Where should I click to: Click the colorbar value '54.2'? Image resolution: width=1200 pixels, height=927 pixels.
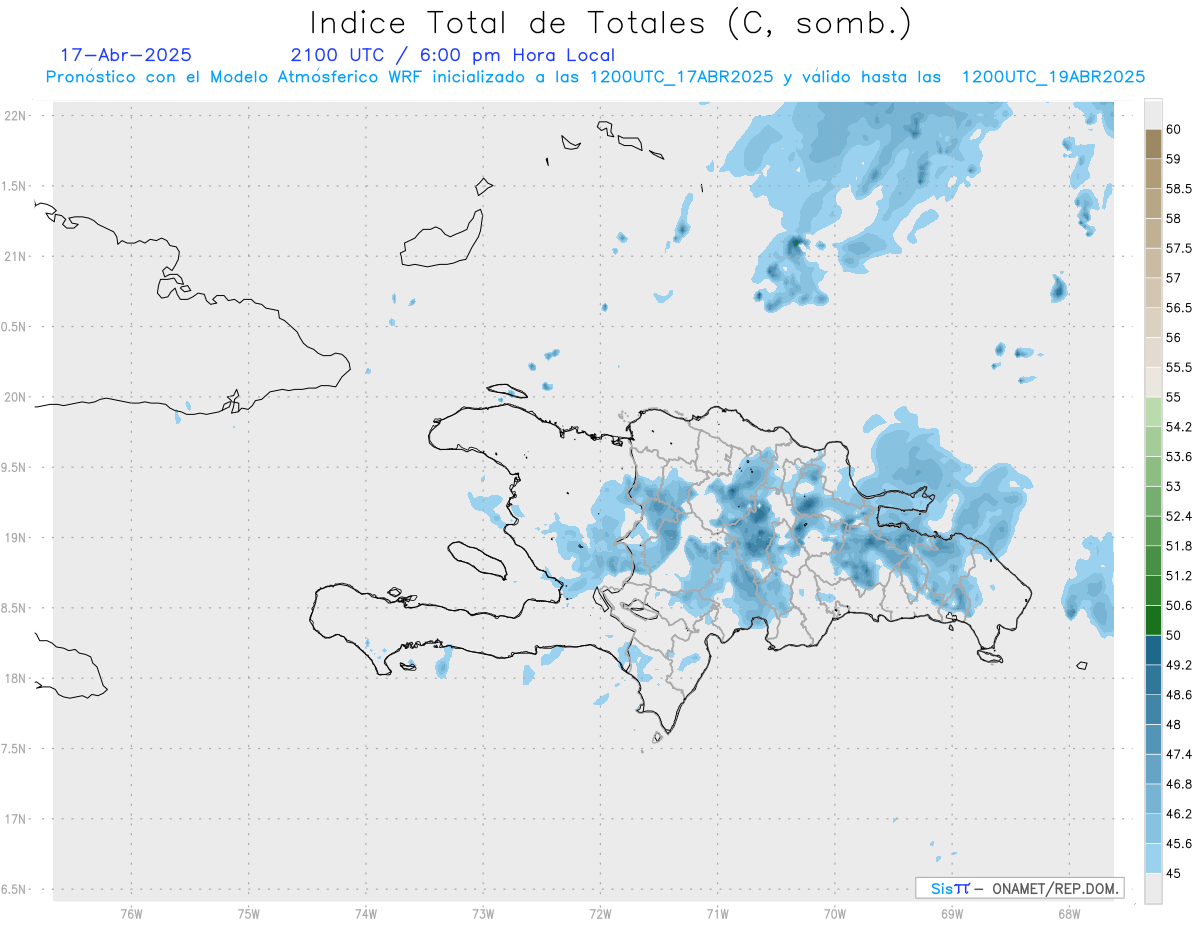click(x=1179, y=427)
